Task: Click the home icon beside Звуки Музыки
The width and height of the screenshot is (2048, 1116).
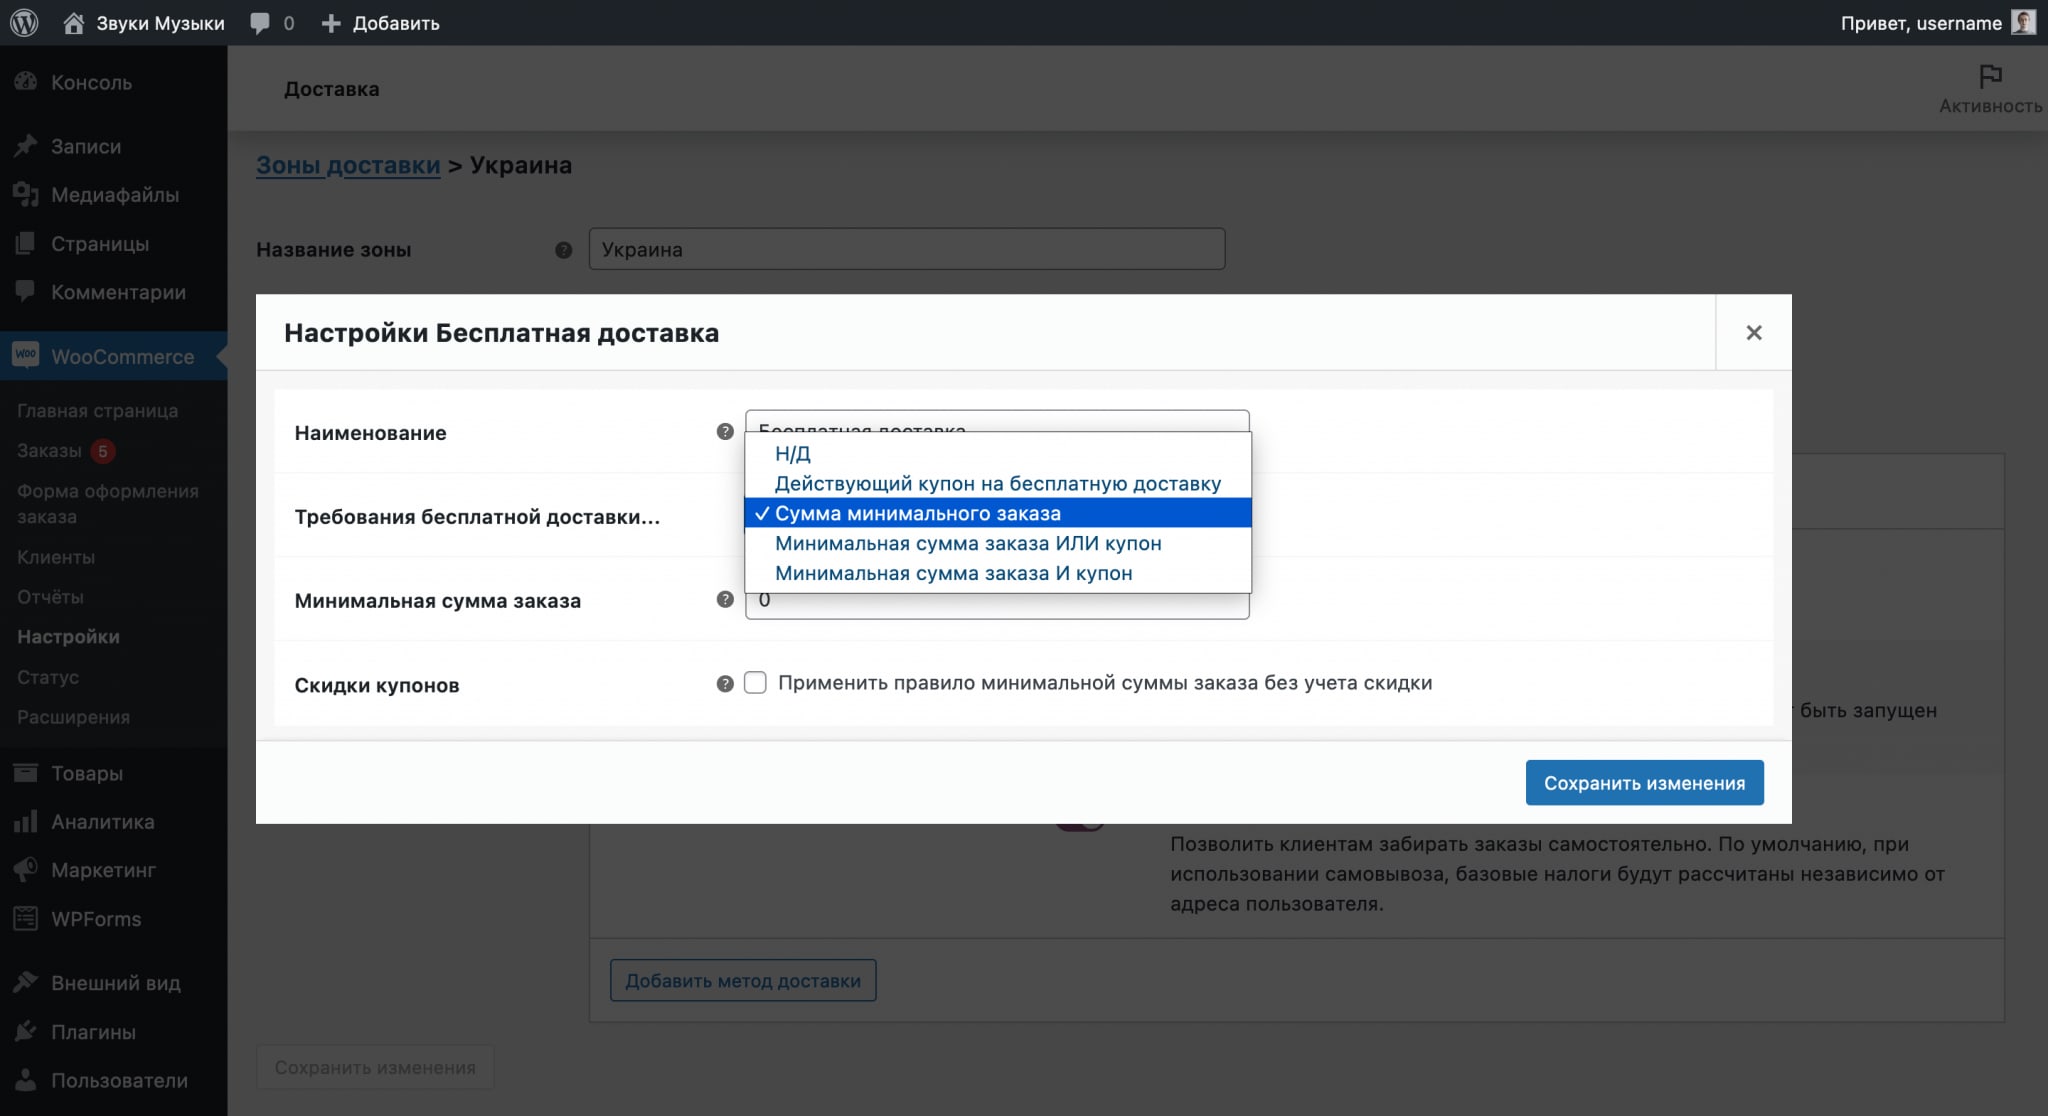Action: [x=73, y=23]
